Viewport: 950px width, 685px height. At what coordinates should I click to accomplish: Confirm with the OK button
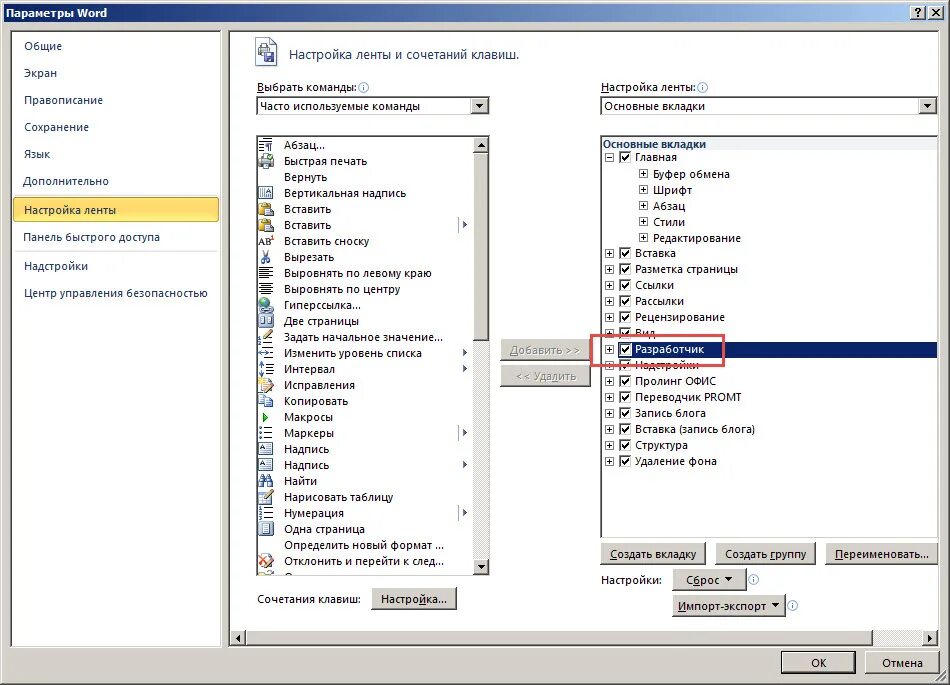[819, 663]
